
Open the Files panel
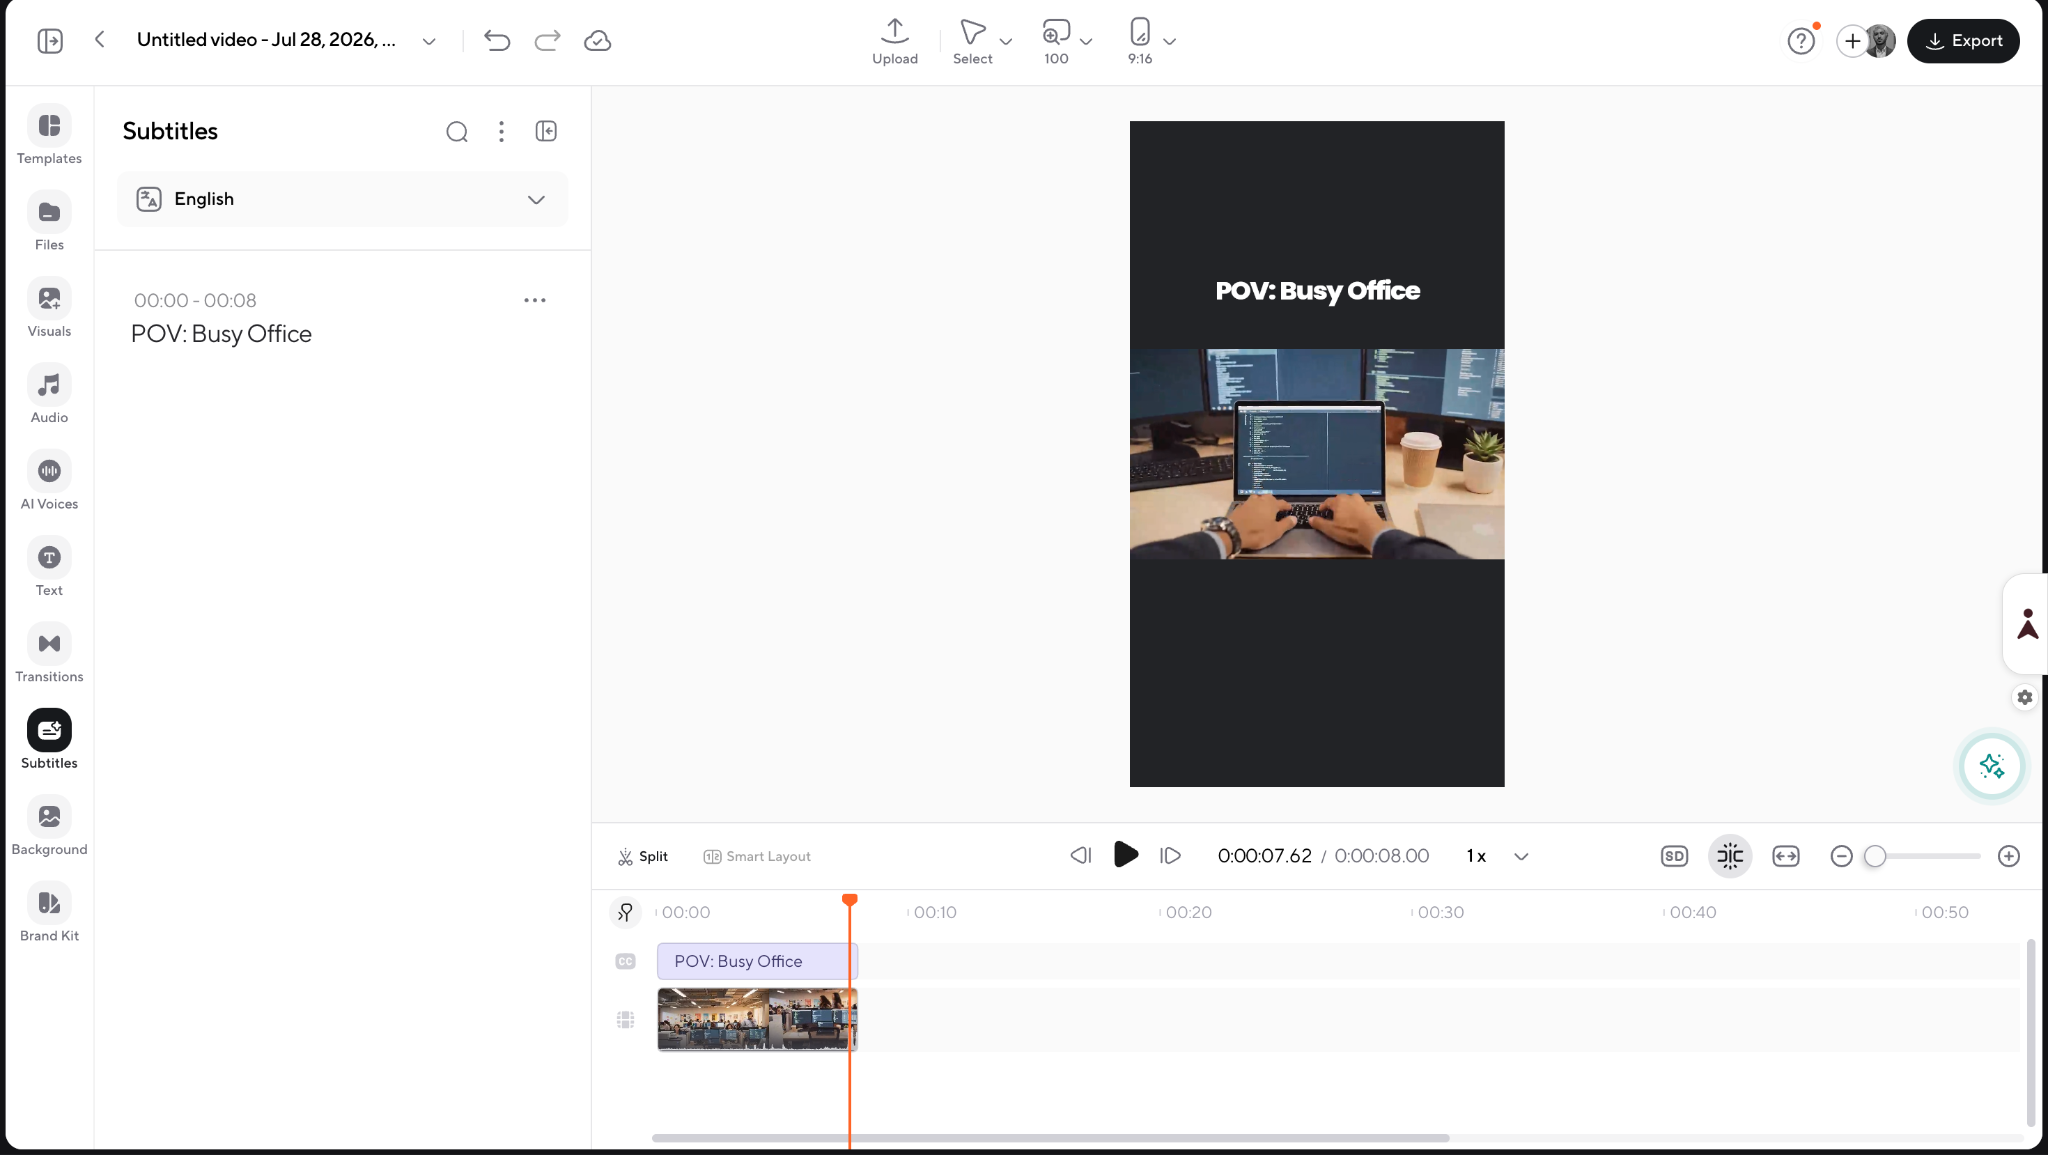(x=49, y=222)
